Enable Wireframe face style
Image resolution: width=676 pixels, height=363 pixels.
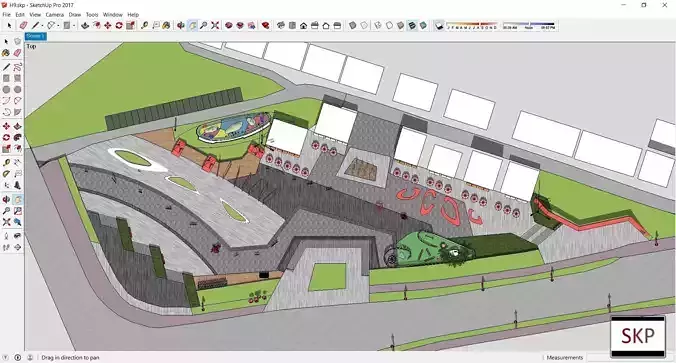378,25
